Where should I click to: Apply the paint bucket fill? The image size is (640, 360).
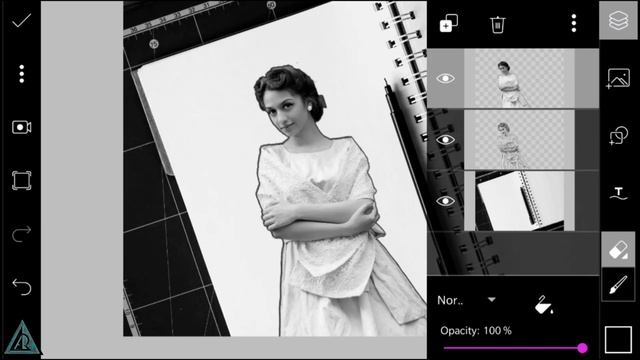point(544,304)
